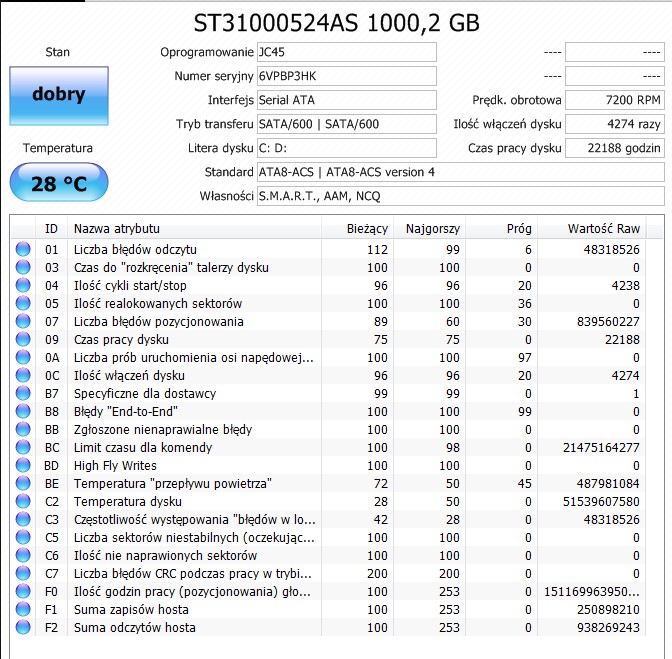672x659 pixels.
Task: Click status icon for attribute C3 row
Action: [x=23, y=519]
